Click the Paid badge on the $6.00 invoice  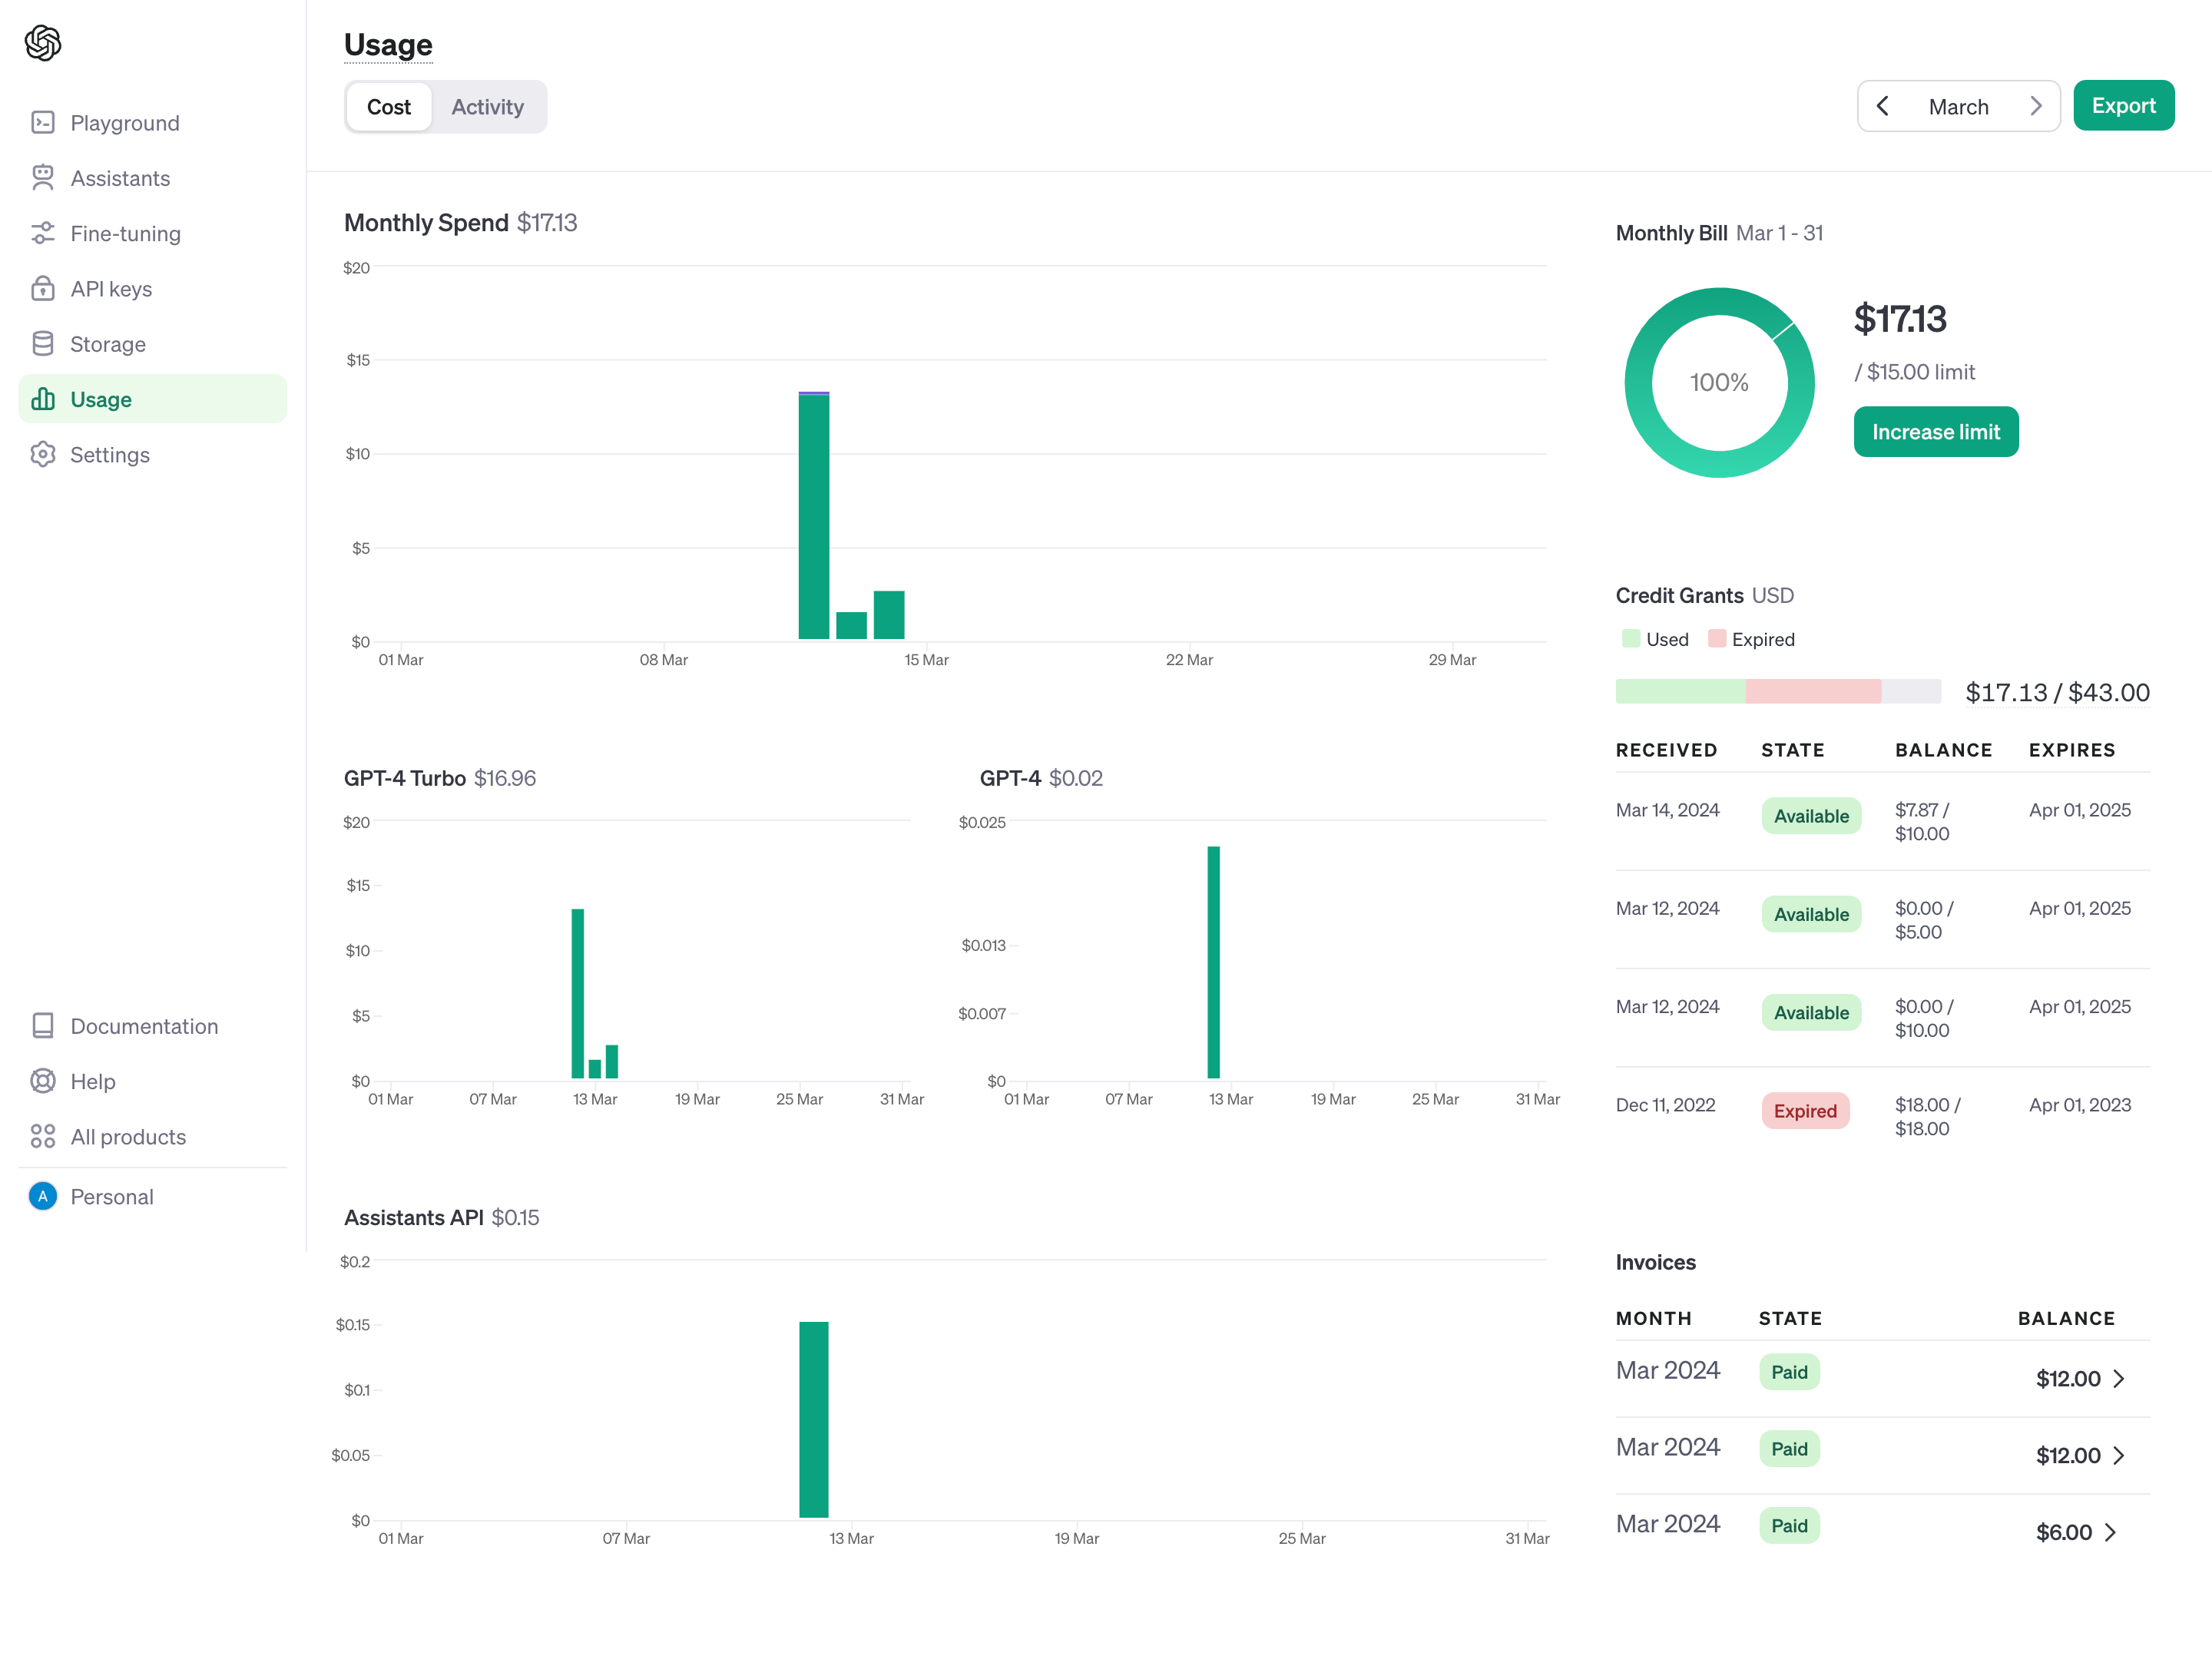coord(1789,1526)
